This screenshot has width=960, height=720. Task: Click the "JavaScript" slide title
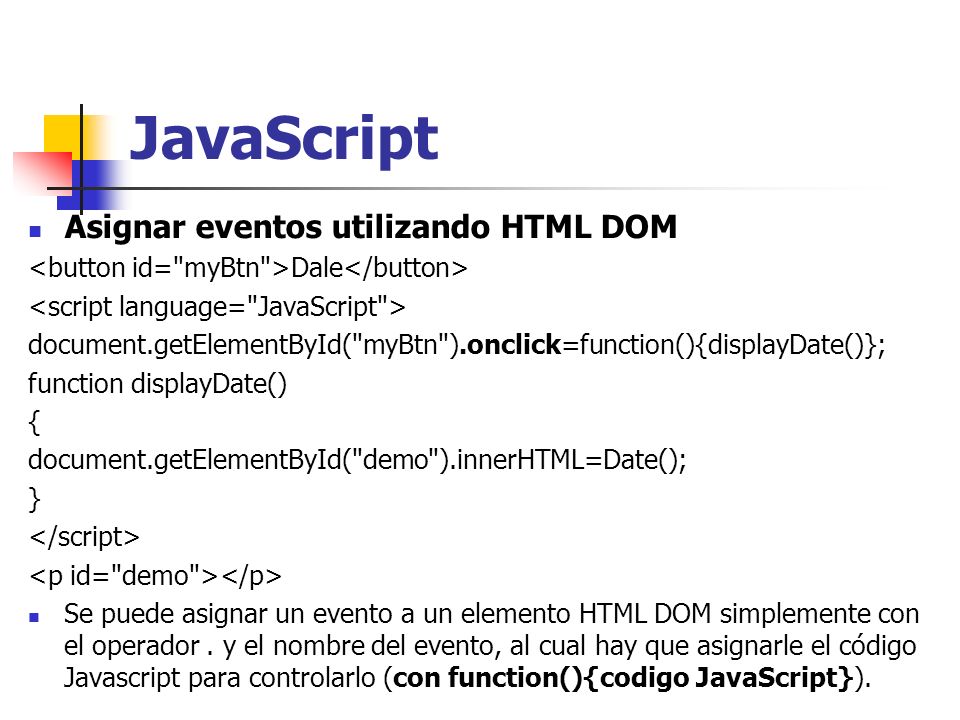(284, 141)
